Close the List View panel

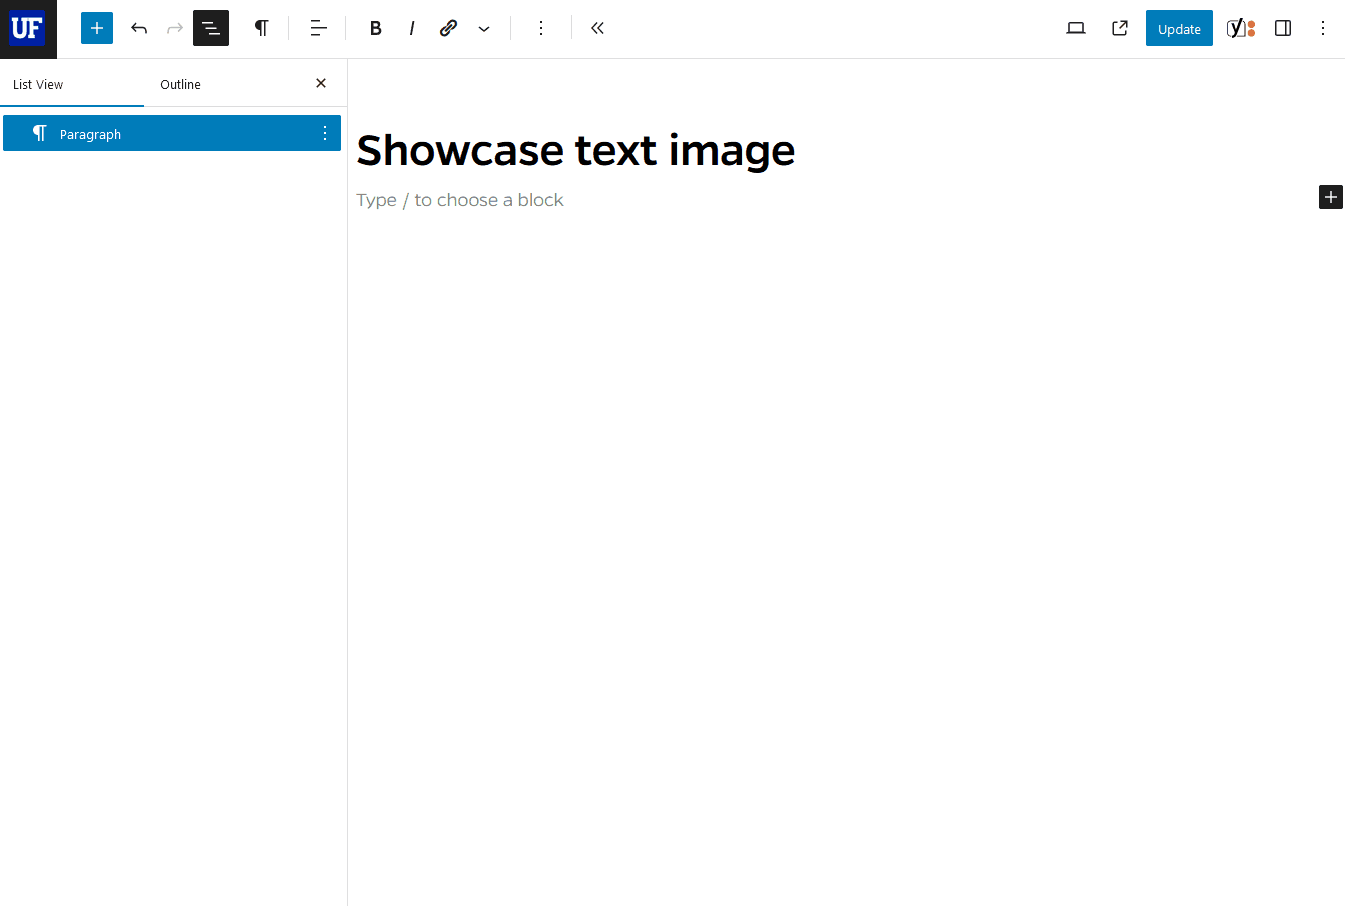click(x=320, y=83)
